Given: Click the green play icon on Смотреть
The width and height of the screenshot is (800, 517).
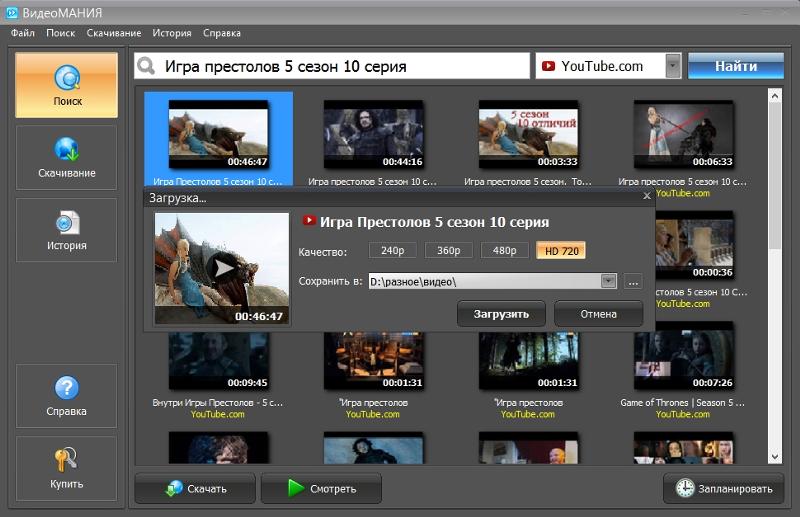Looking at the screenshot, I should point(295,488).
